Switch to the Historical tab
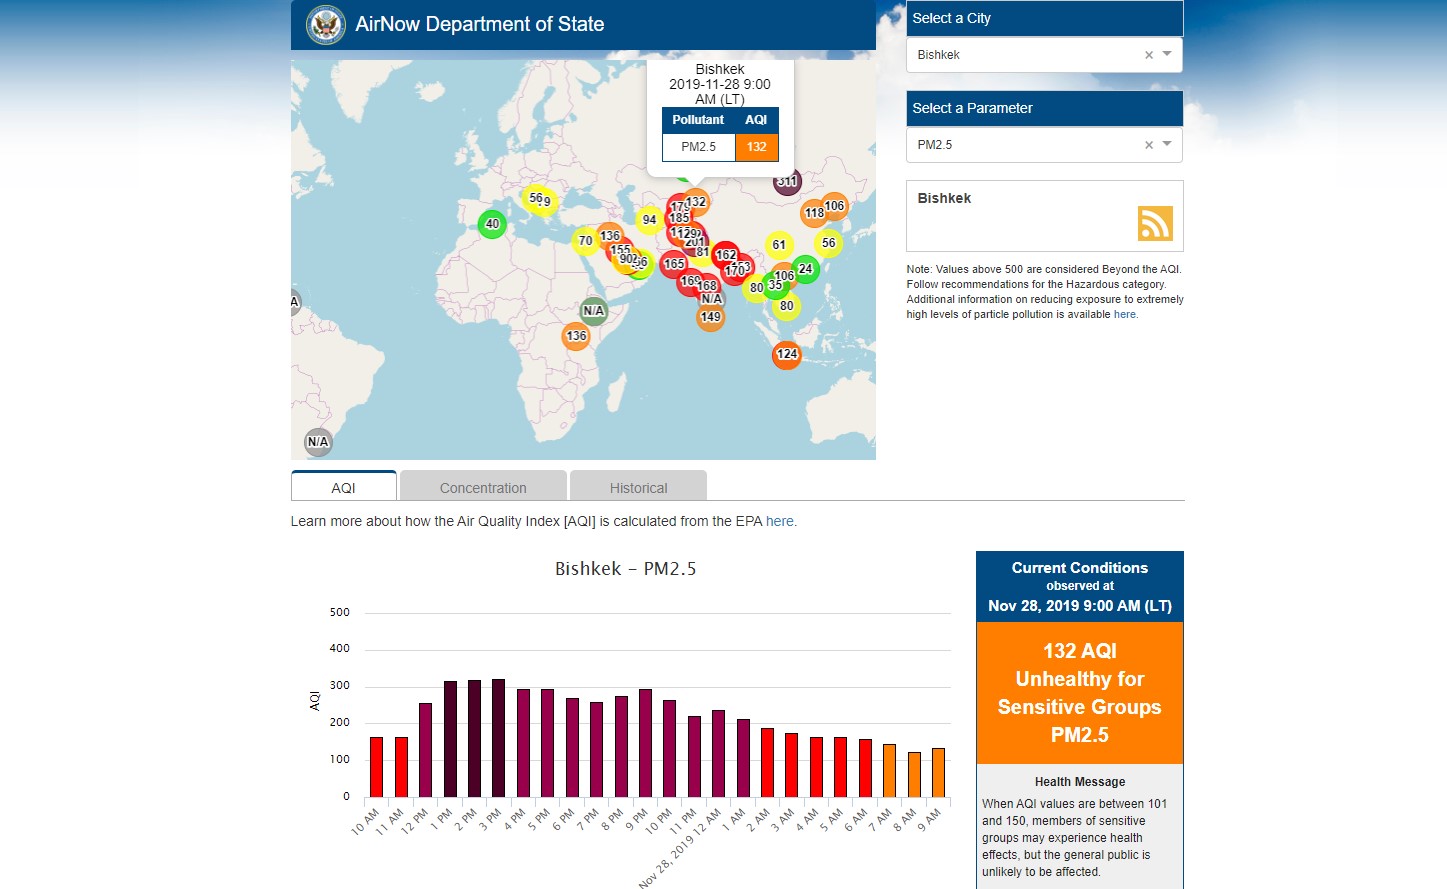This screenshot has height=889, width=1447. 638,487
